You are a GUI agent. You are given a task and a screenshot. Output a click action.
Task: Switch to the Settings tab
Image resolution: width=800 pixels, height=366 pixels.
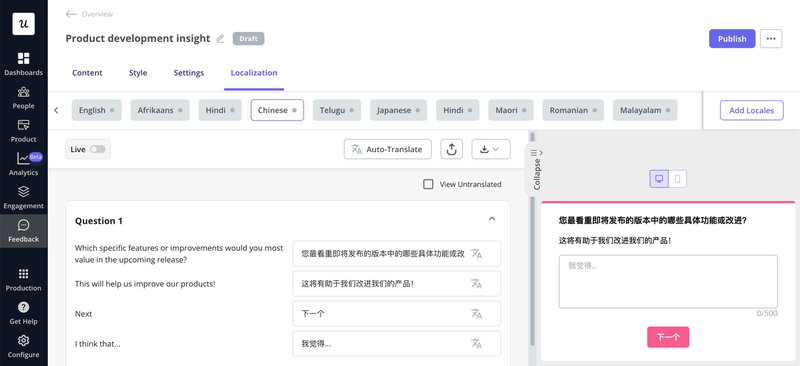(189, 73)
